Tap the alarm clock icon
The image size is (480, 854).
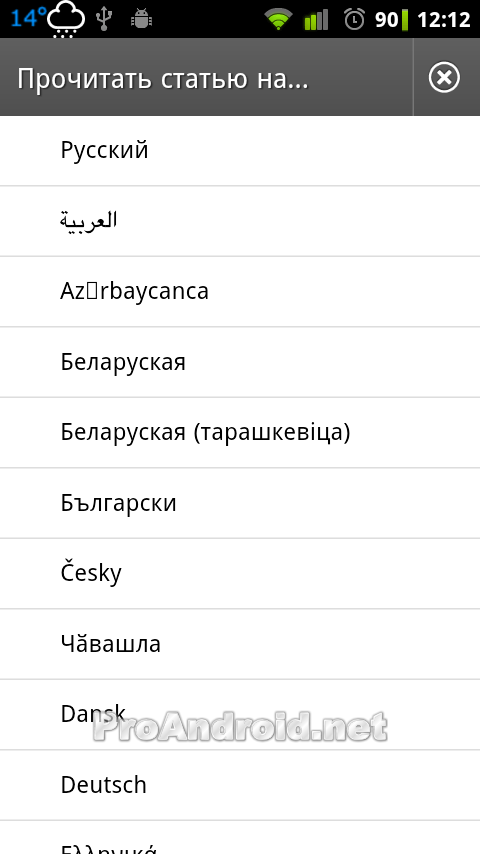(354, 20)
